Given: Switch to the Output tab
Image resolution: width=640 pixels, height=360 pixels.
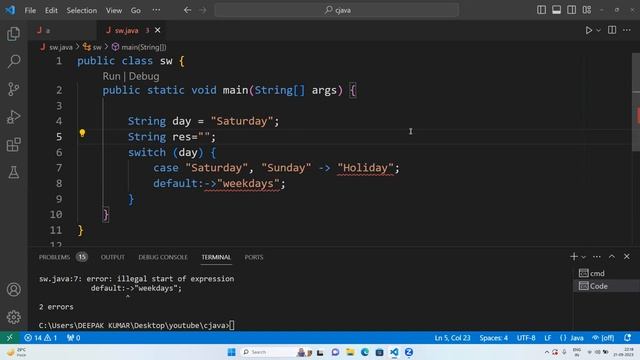Looking at the screenshot, I should pyautogui.click(x=113, y=257).
